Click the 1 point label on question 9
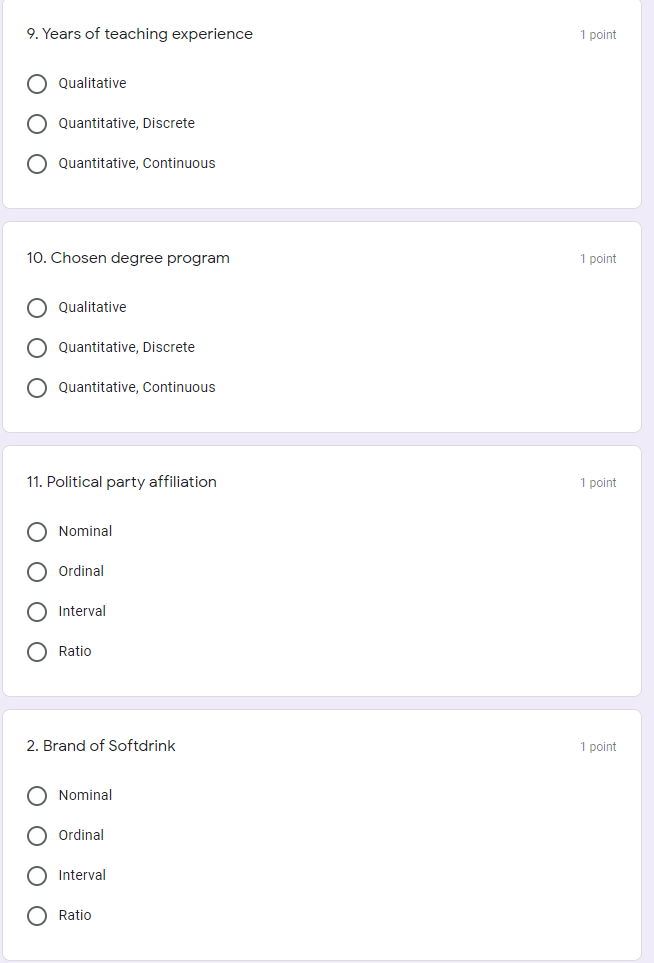Viewport: 654px width, 963px height. coord(598,34)
